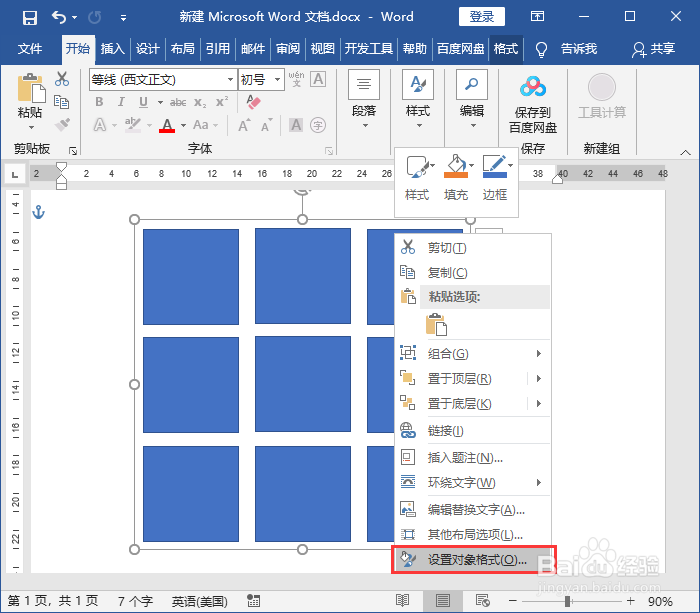Open the clipboard pane launcher

click(x=73, y=151)
